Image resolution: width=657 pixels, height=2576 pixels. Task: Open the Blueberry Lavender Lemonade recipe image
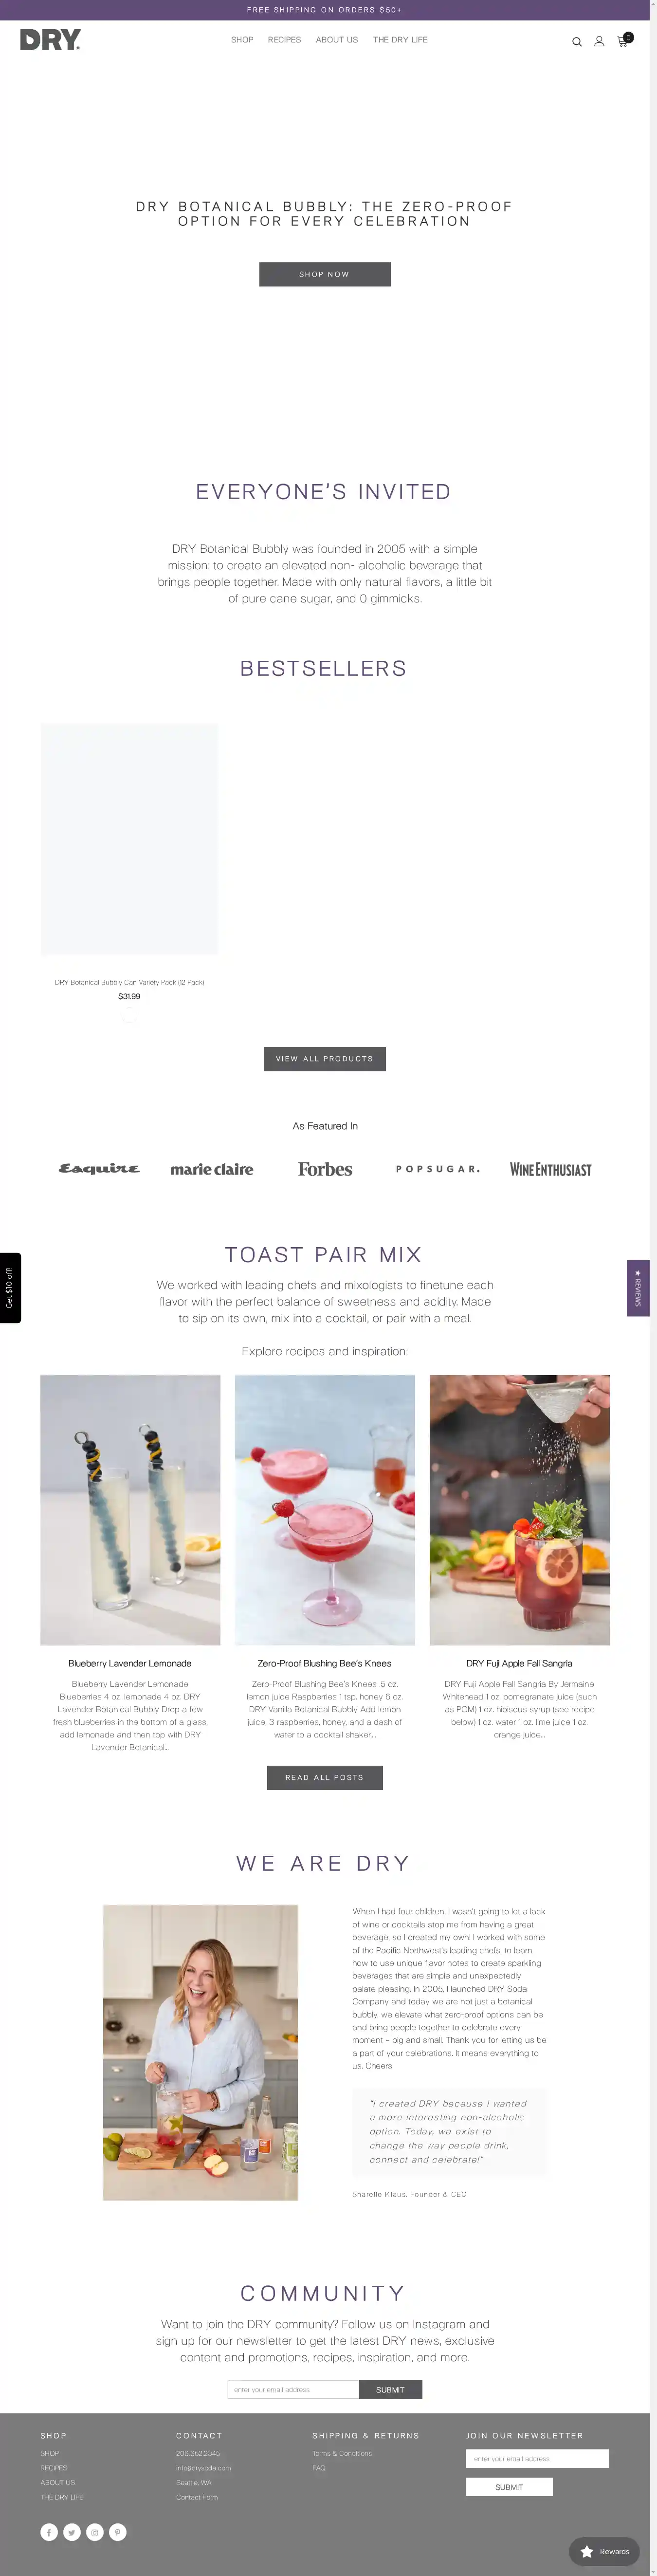click(130, 1510)
